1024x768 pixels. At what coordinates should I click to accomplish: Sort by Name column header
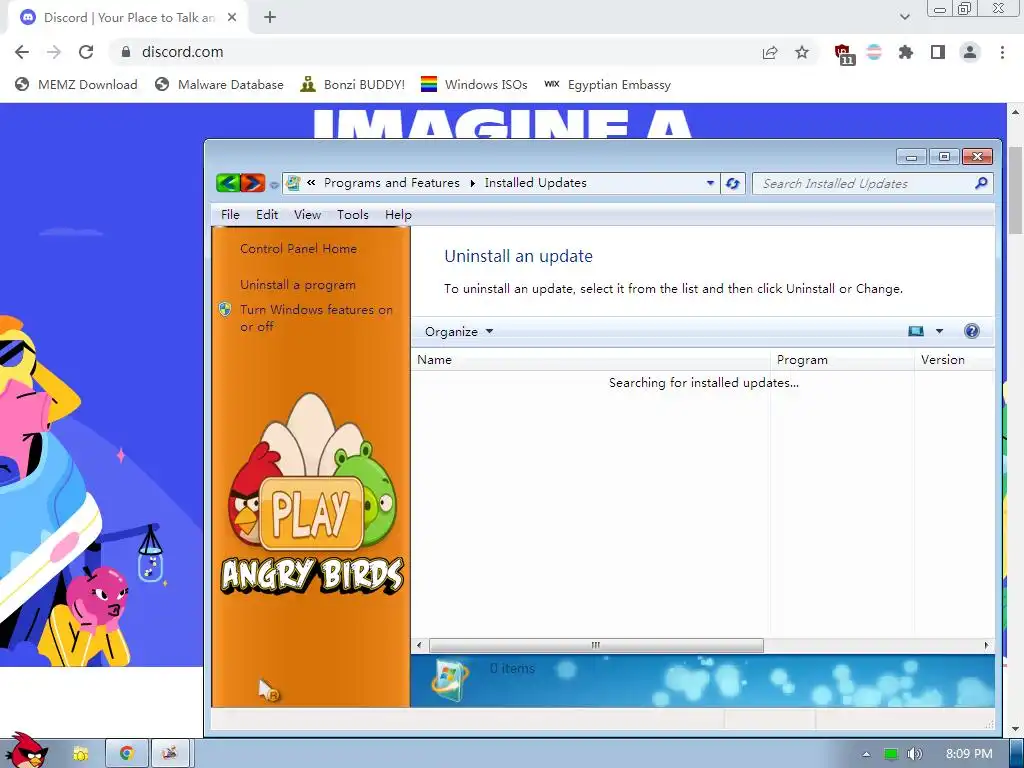[591, 360]
